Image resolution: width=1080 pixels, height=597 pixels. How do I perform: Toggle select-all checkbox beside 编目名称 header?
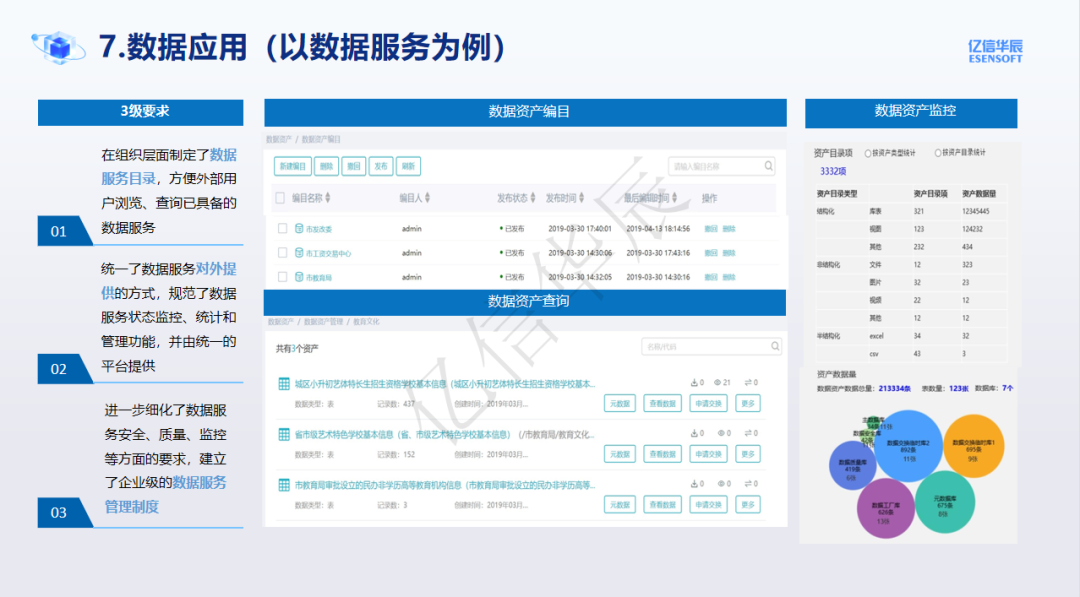point(281,198)
